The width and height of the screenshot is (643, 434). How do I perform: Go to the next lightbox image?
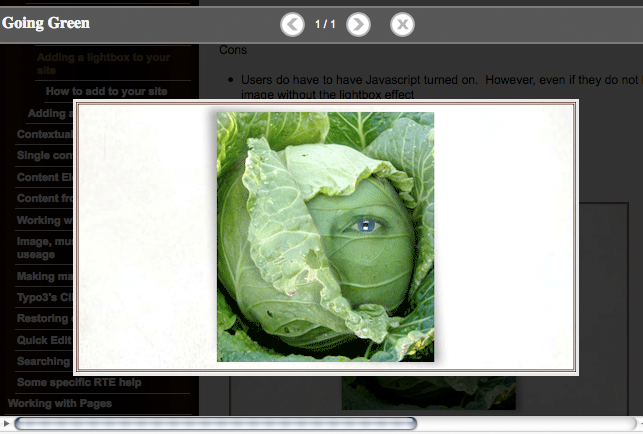click(x=358, y=24)
